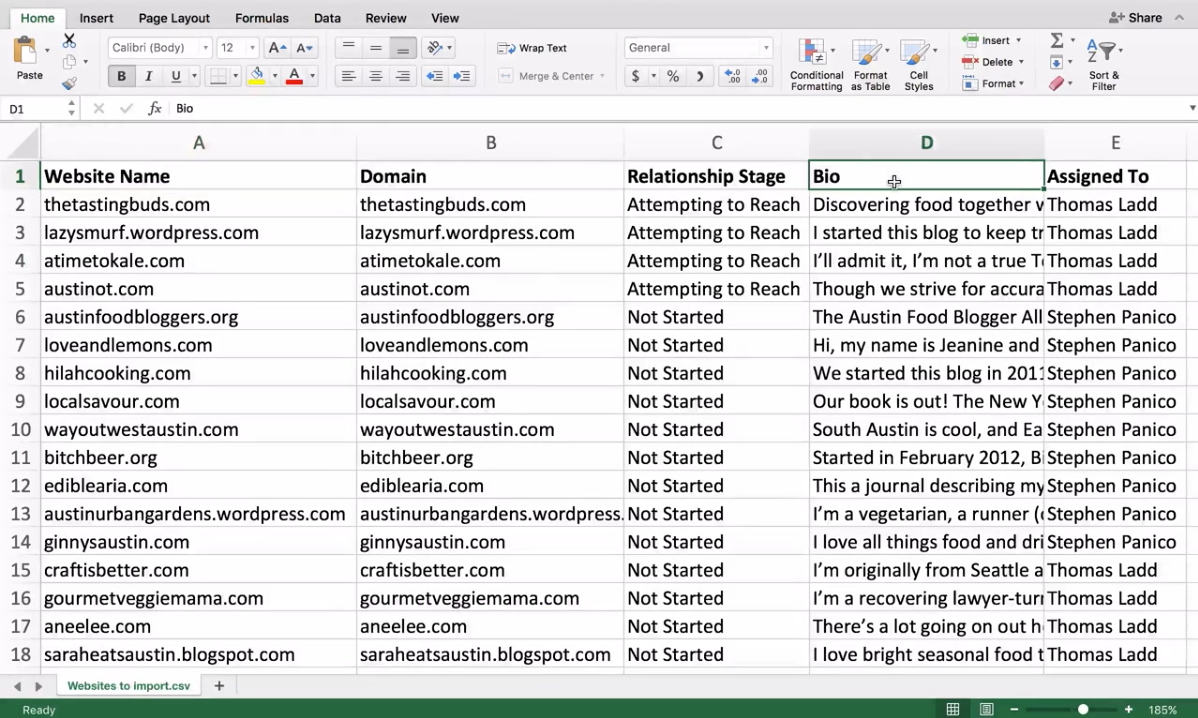Adjust the zoom slider handle

(x=1083, y=710)
